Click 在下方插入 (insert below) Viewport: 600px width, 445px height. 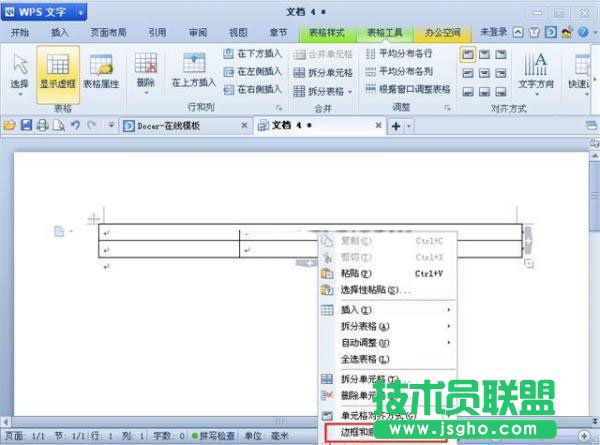tap(254, 54)
